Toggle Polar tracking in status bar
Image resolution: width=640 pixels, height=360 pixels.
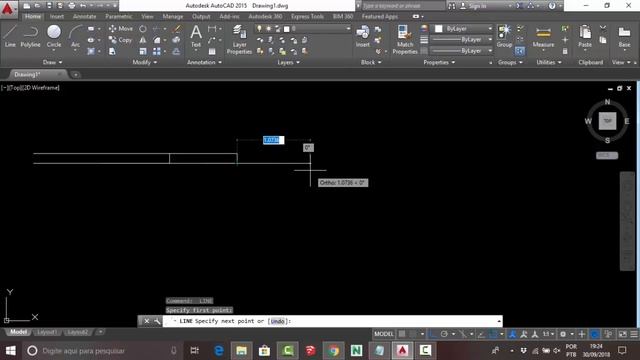tap(444, 334)
